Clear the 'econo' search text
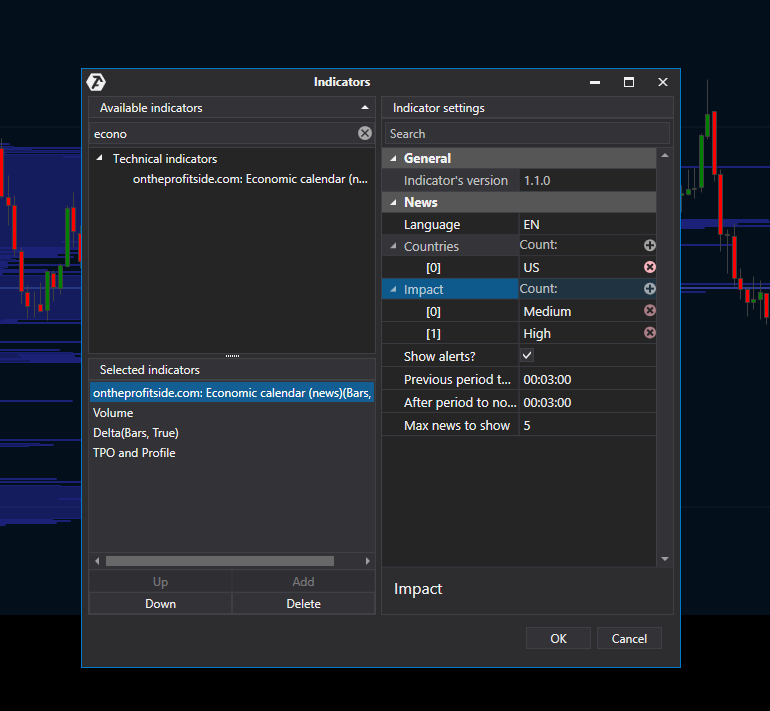 [x=364, y=133]
